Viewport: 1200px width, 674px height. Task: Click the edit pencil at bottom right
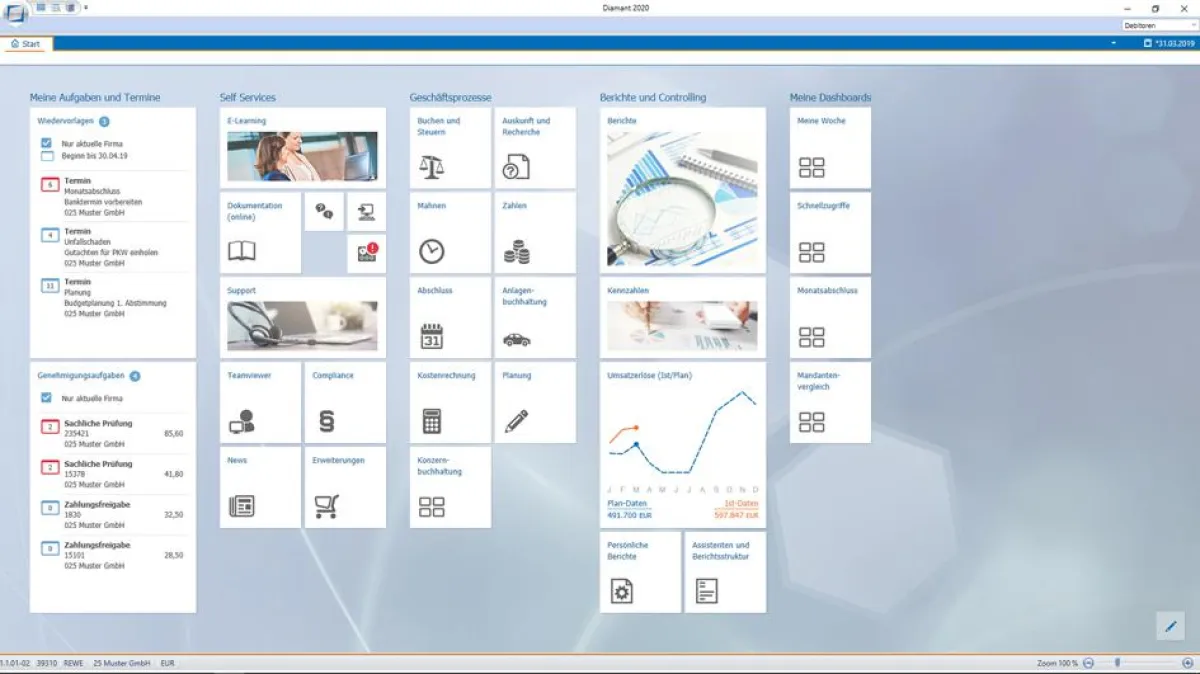pos(1170,626)
